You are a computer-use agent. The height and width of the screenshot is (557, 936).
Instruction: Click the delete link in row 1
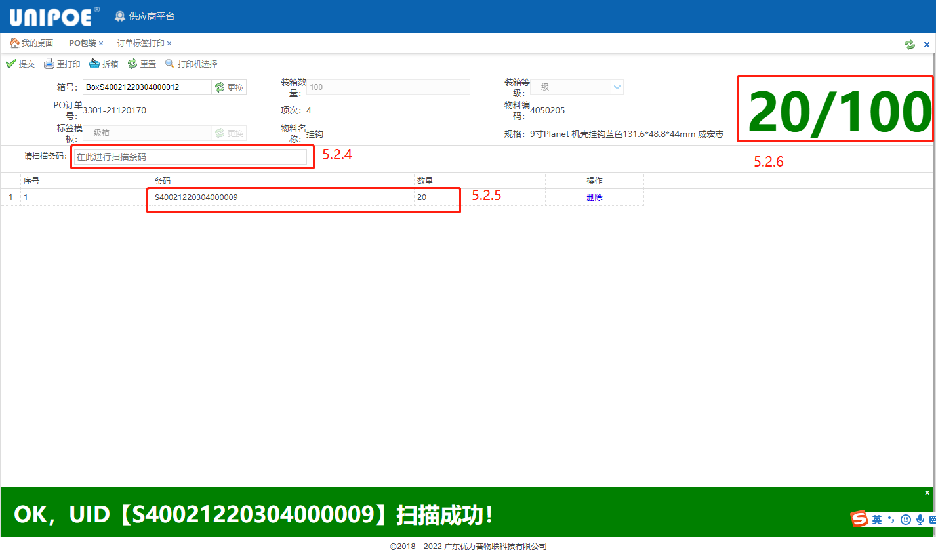click(x=594, y=198)
